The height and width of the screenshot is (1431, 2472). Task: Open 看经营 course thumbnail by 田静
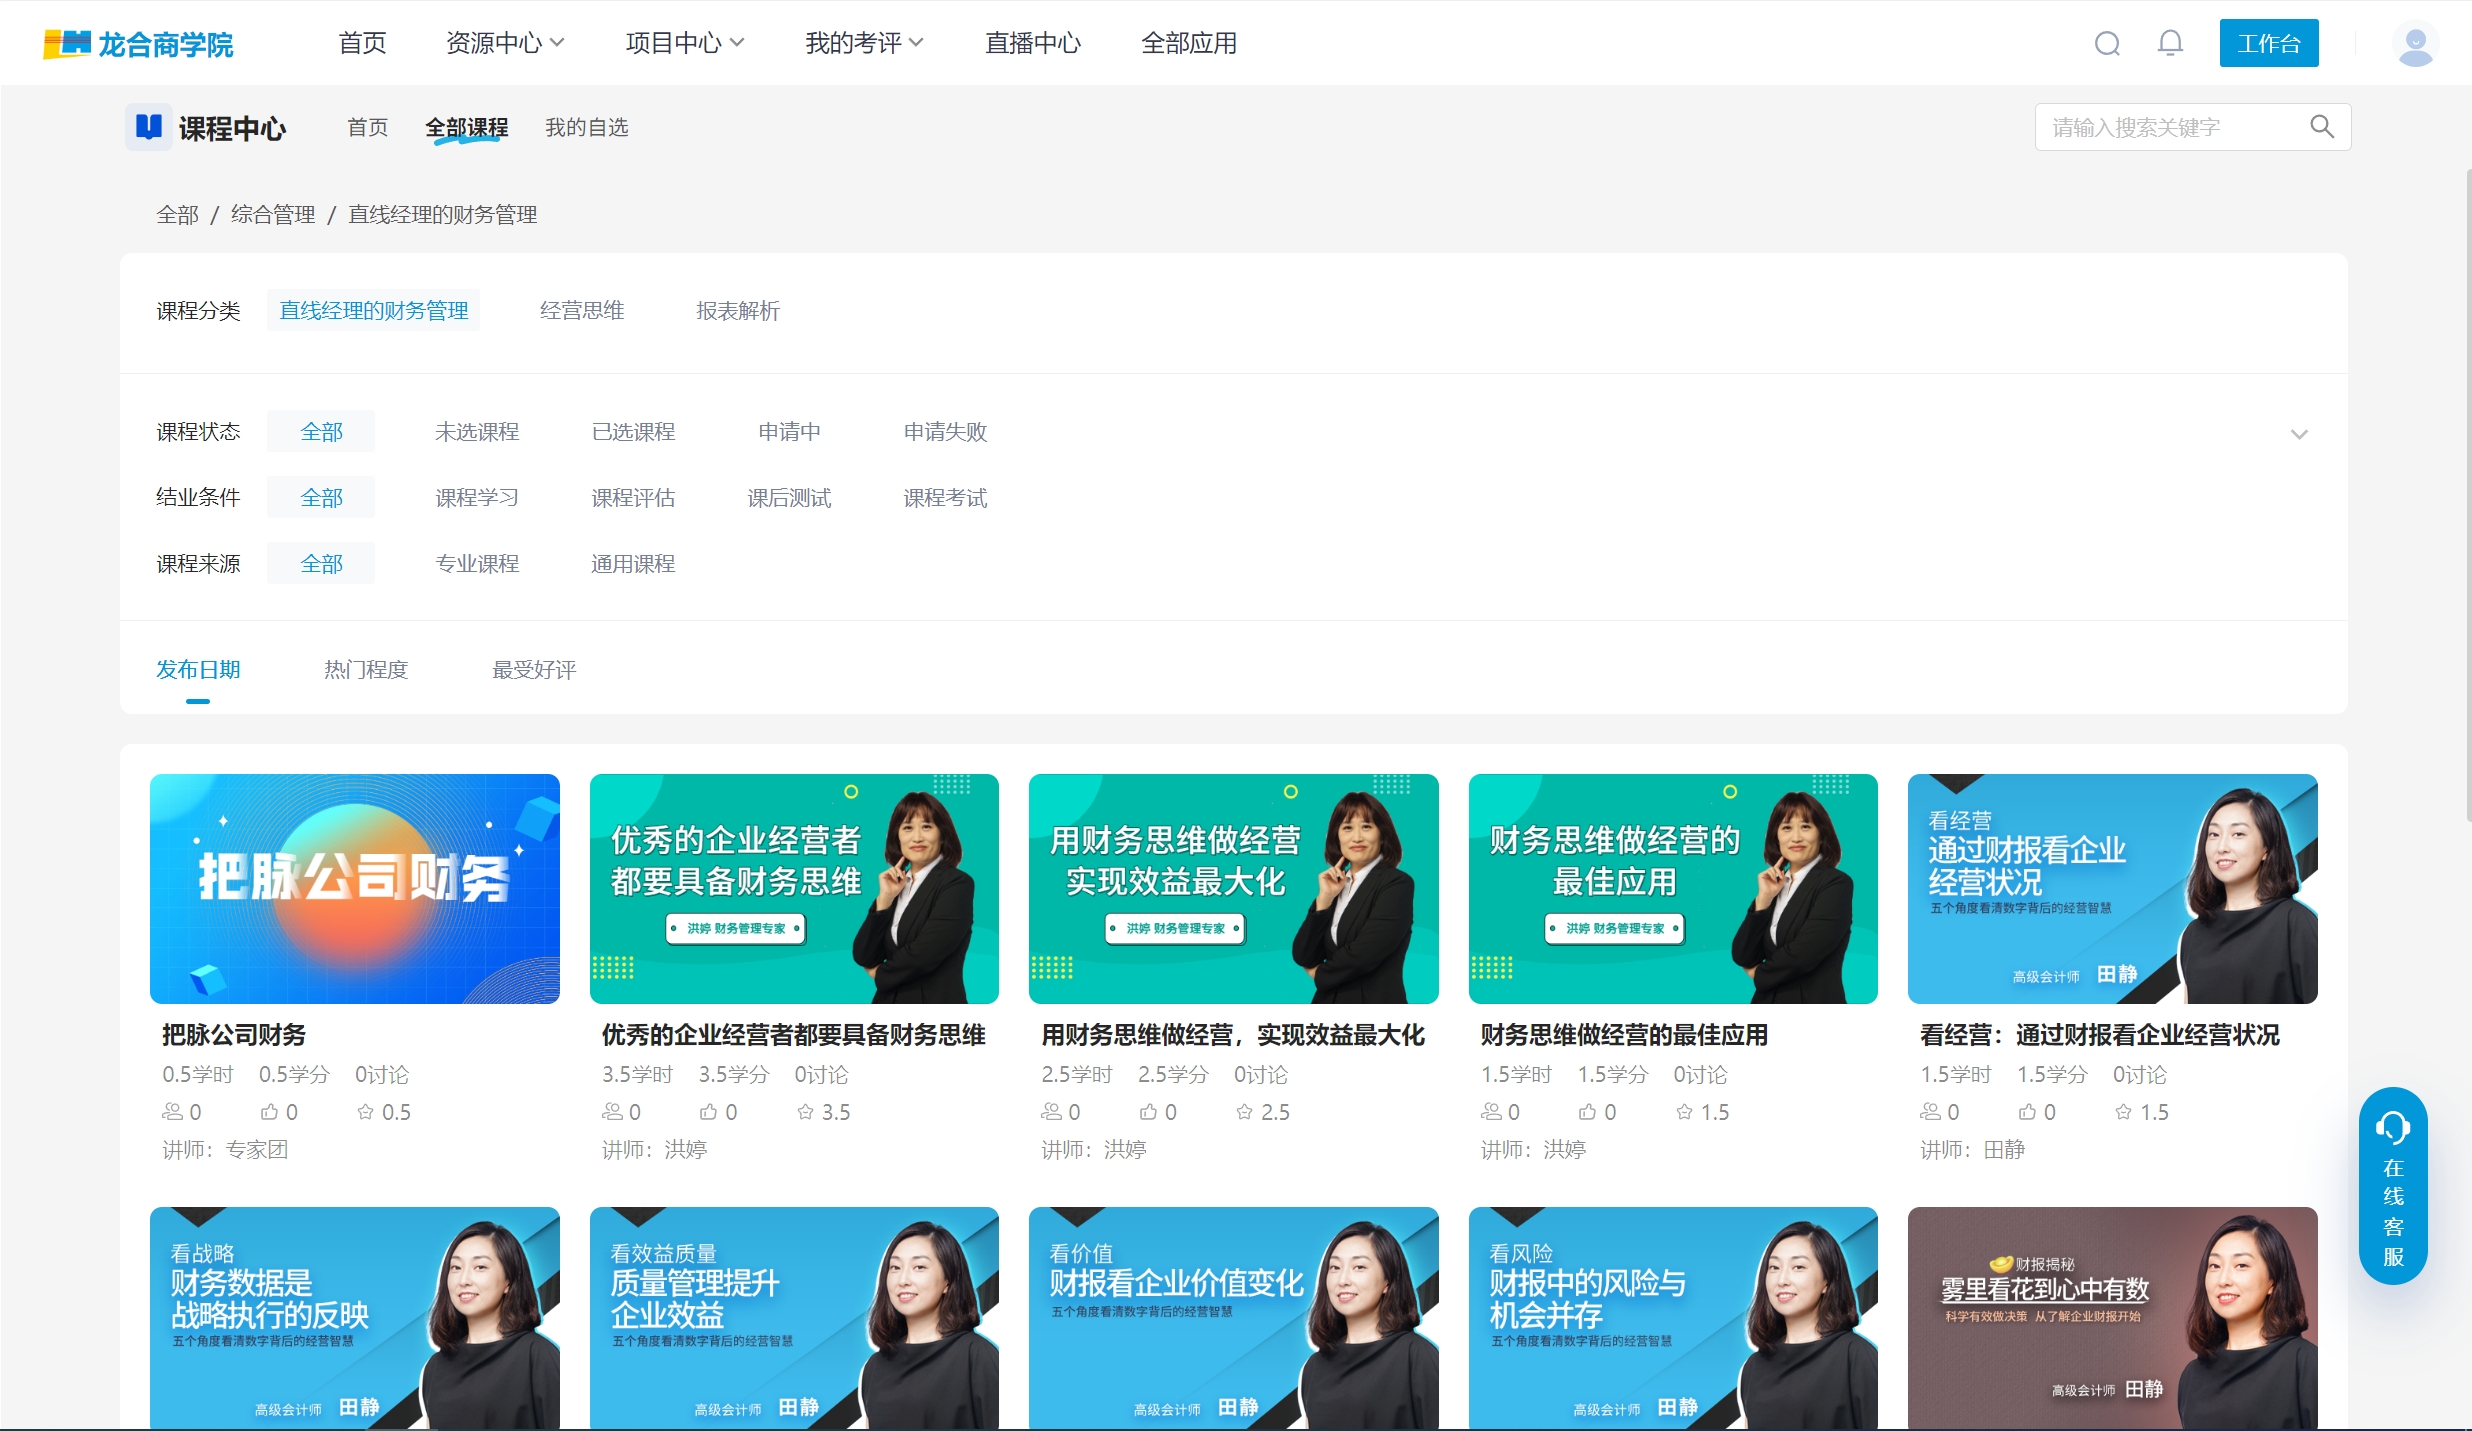(2112, 888)
